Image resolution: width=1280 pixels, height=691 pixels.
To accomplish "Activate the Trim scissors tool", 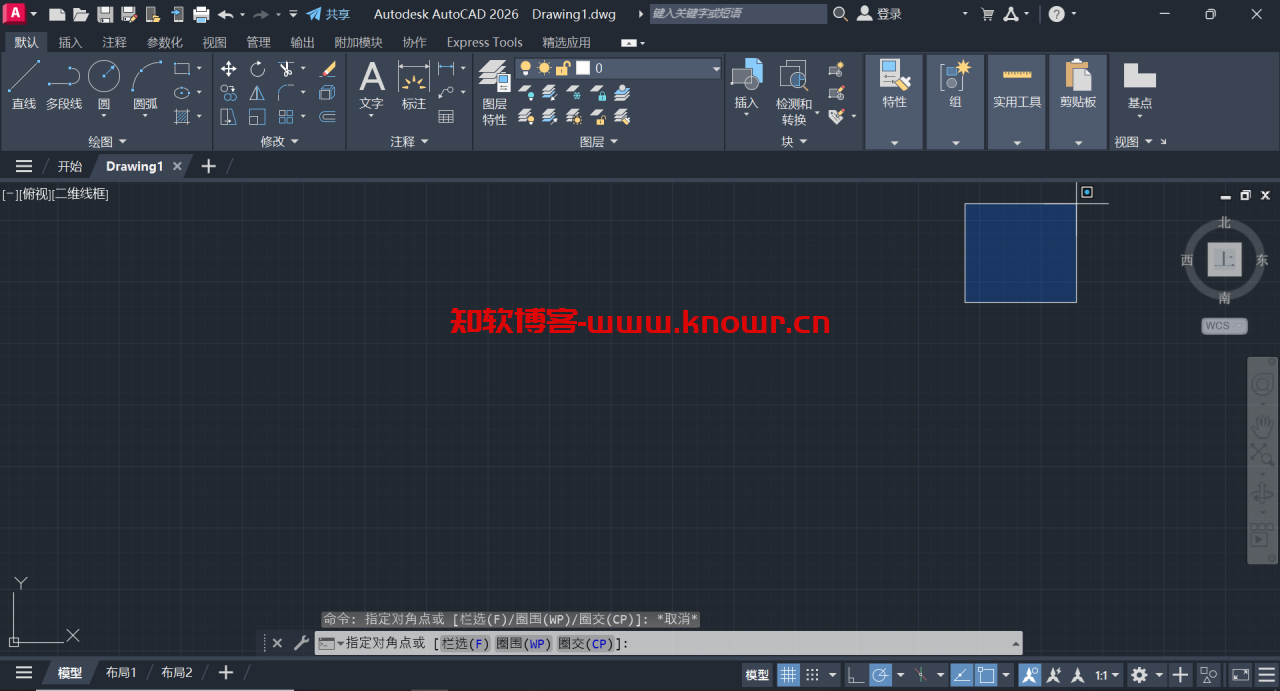I will pyautogui.click(x=286, y=69).
